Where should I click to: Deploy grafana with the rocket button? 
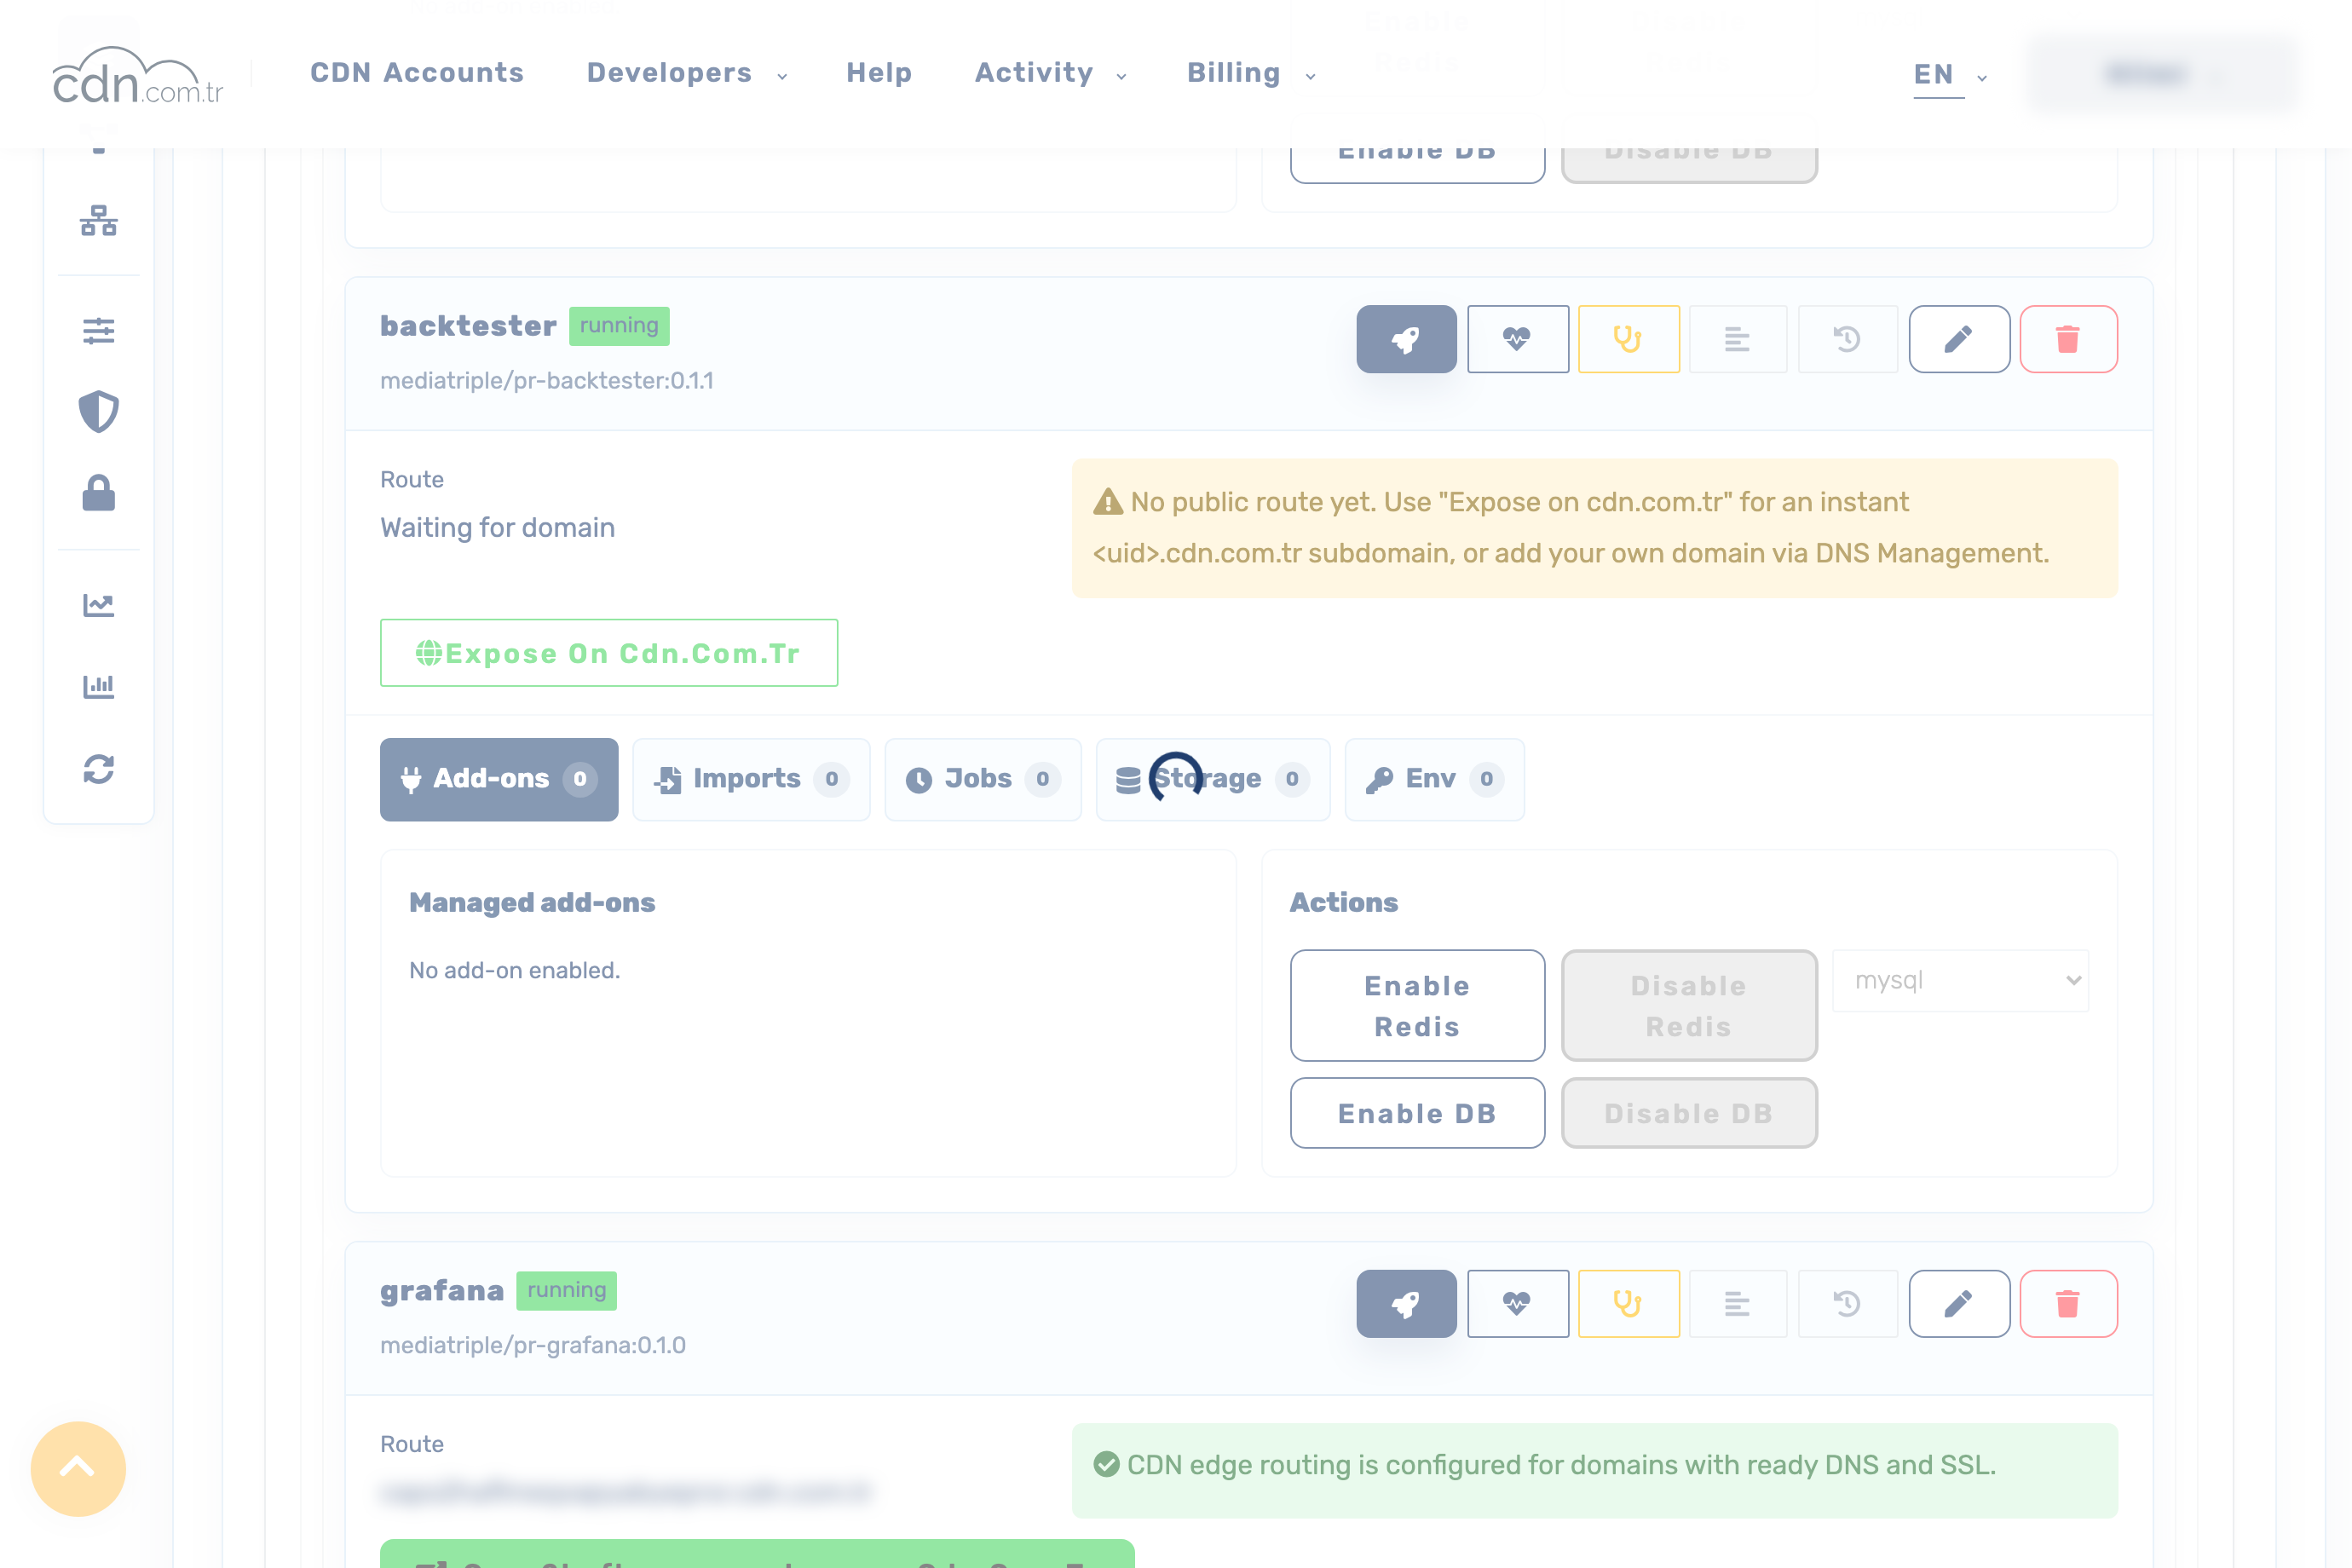point(1406,1304)
